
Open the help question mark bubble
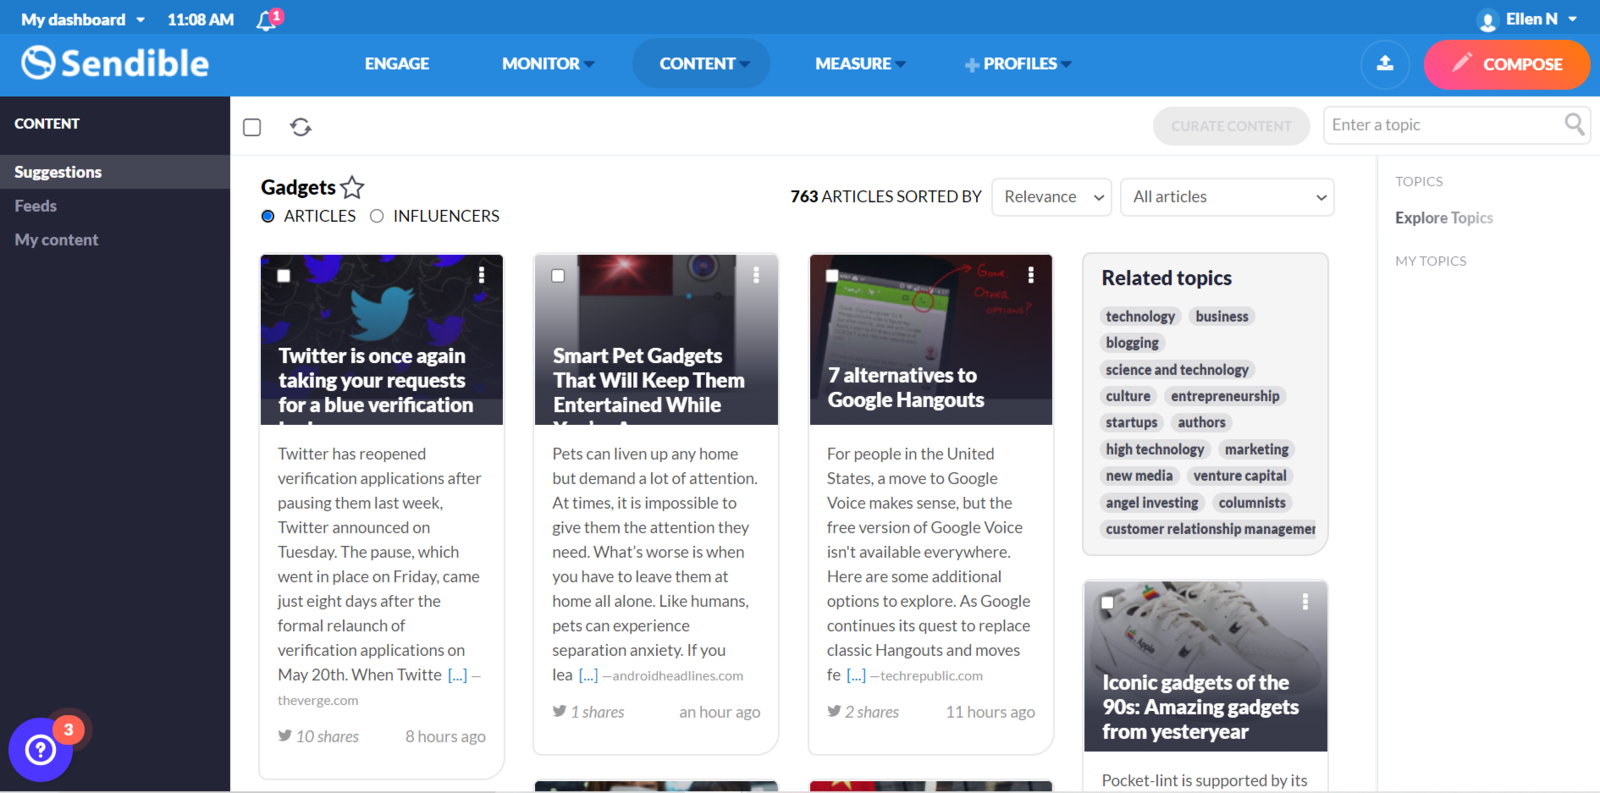tap(41, 749)
